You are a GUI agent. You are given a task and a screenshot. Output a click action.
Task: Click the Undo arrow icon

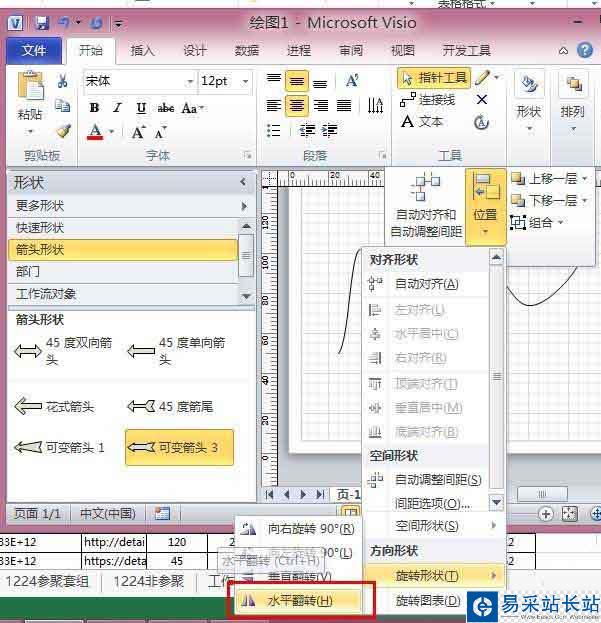click(x=64, y=23)
